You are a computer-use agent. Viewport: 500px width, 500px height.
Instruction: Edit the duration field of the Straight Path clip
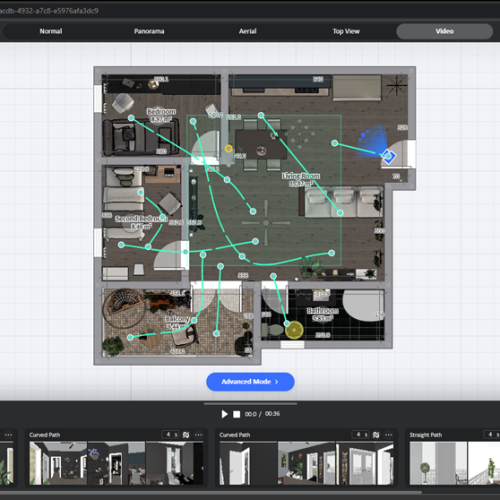pos(492,434)
